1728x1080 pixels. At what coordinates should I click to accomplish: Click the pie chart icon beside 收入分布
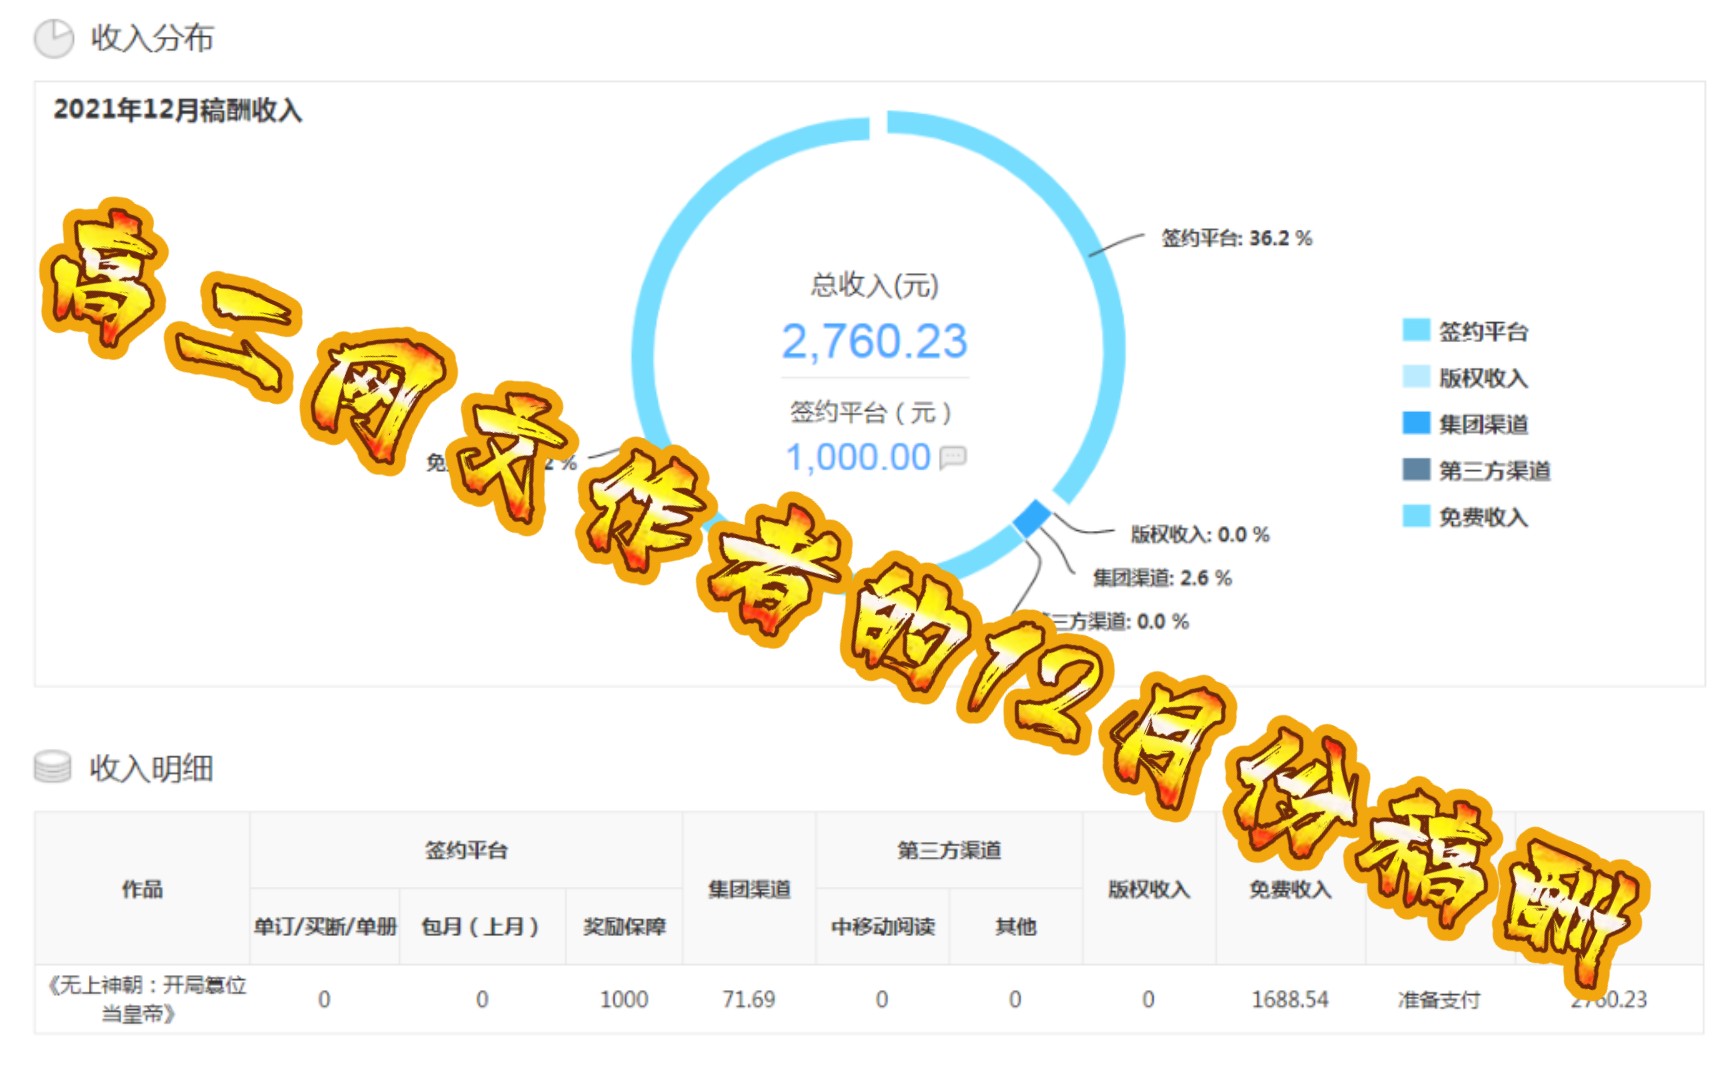coord(53,38)
